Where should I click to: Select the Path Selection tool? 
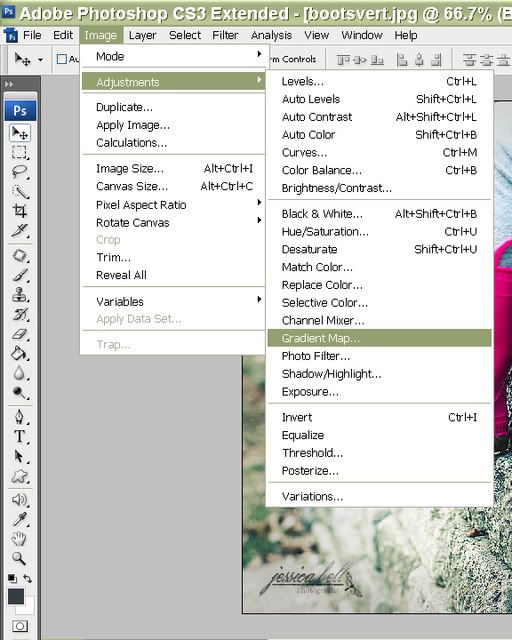pos(20,456)
